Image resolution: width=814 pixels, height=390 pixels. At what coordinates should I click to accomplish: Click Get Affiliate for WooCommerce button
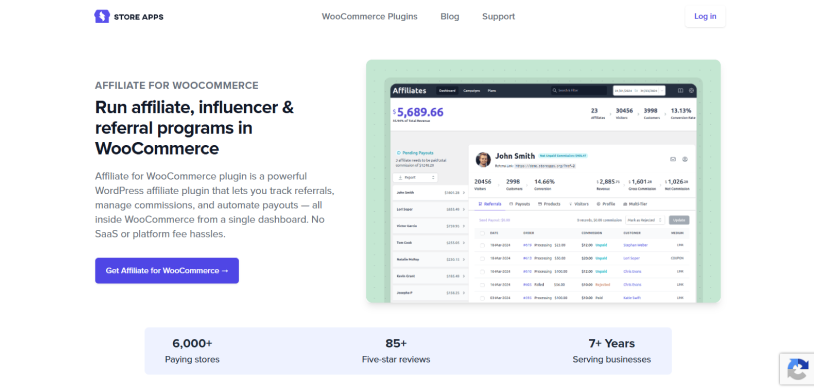tap(167, 271)
